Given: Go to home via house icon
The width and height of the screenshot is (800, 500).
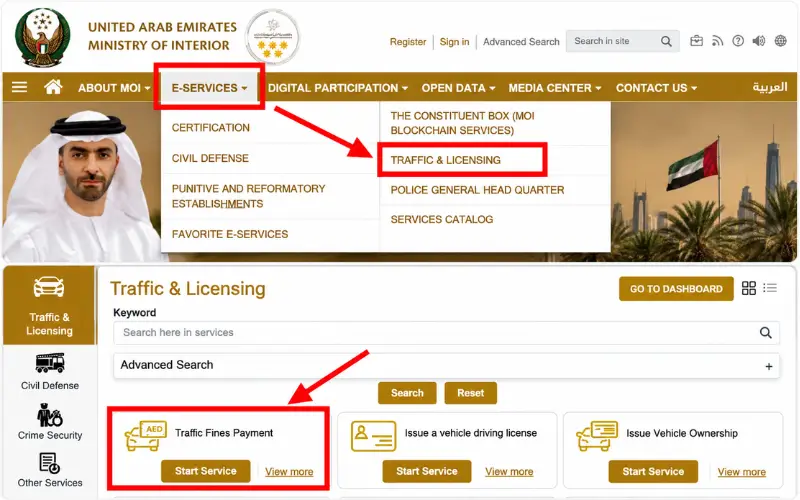Looking at the screenshot, I should pyautogui.click(x=53, y=87).
